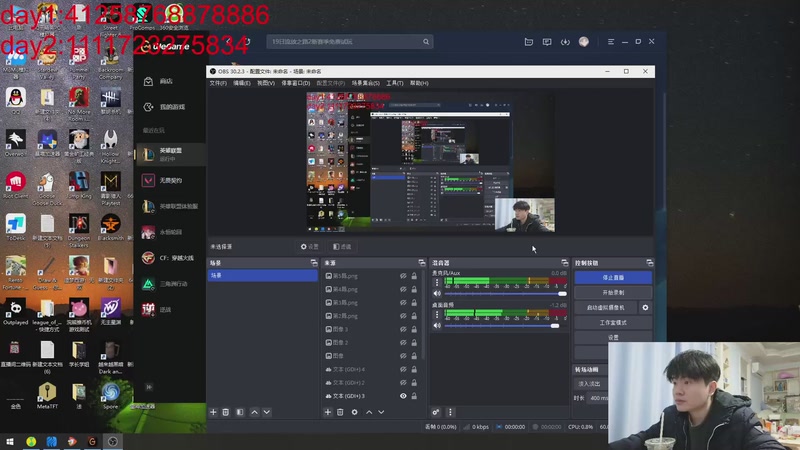Image resolution: width=800 pixels, height=450 pixels.
Task: Adjust 桌面音频 volume slider
Action: click(x=506, y=326)
